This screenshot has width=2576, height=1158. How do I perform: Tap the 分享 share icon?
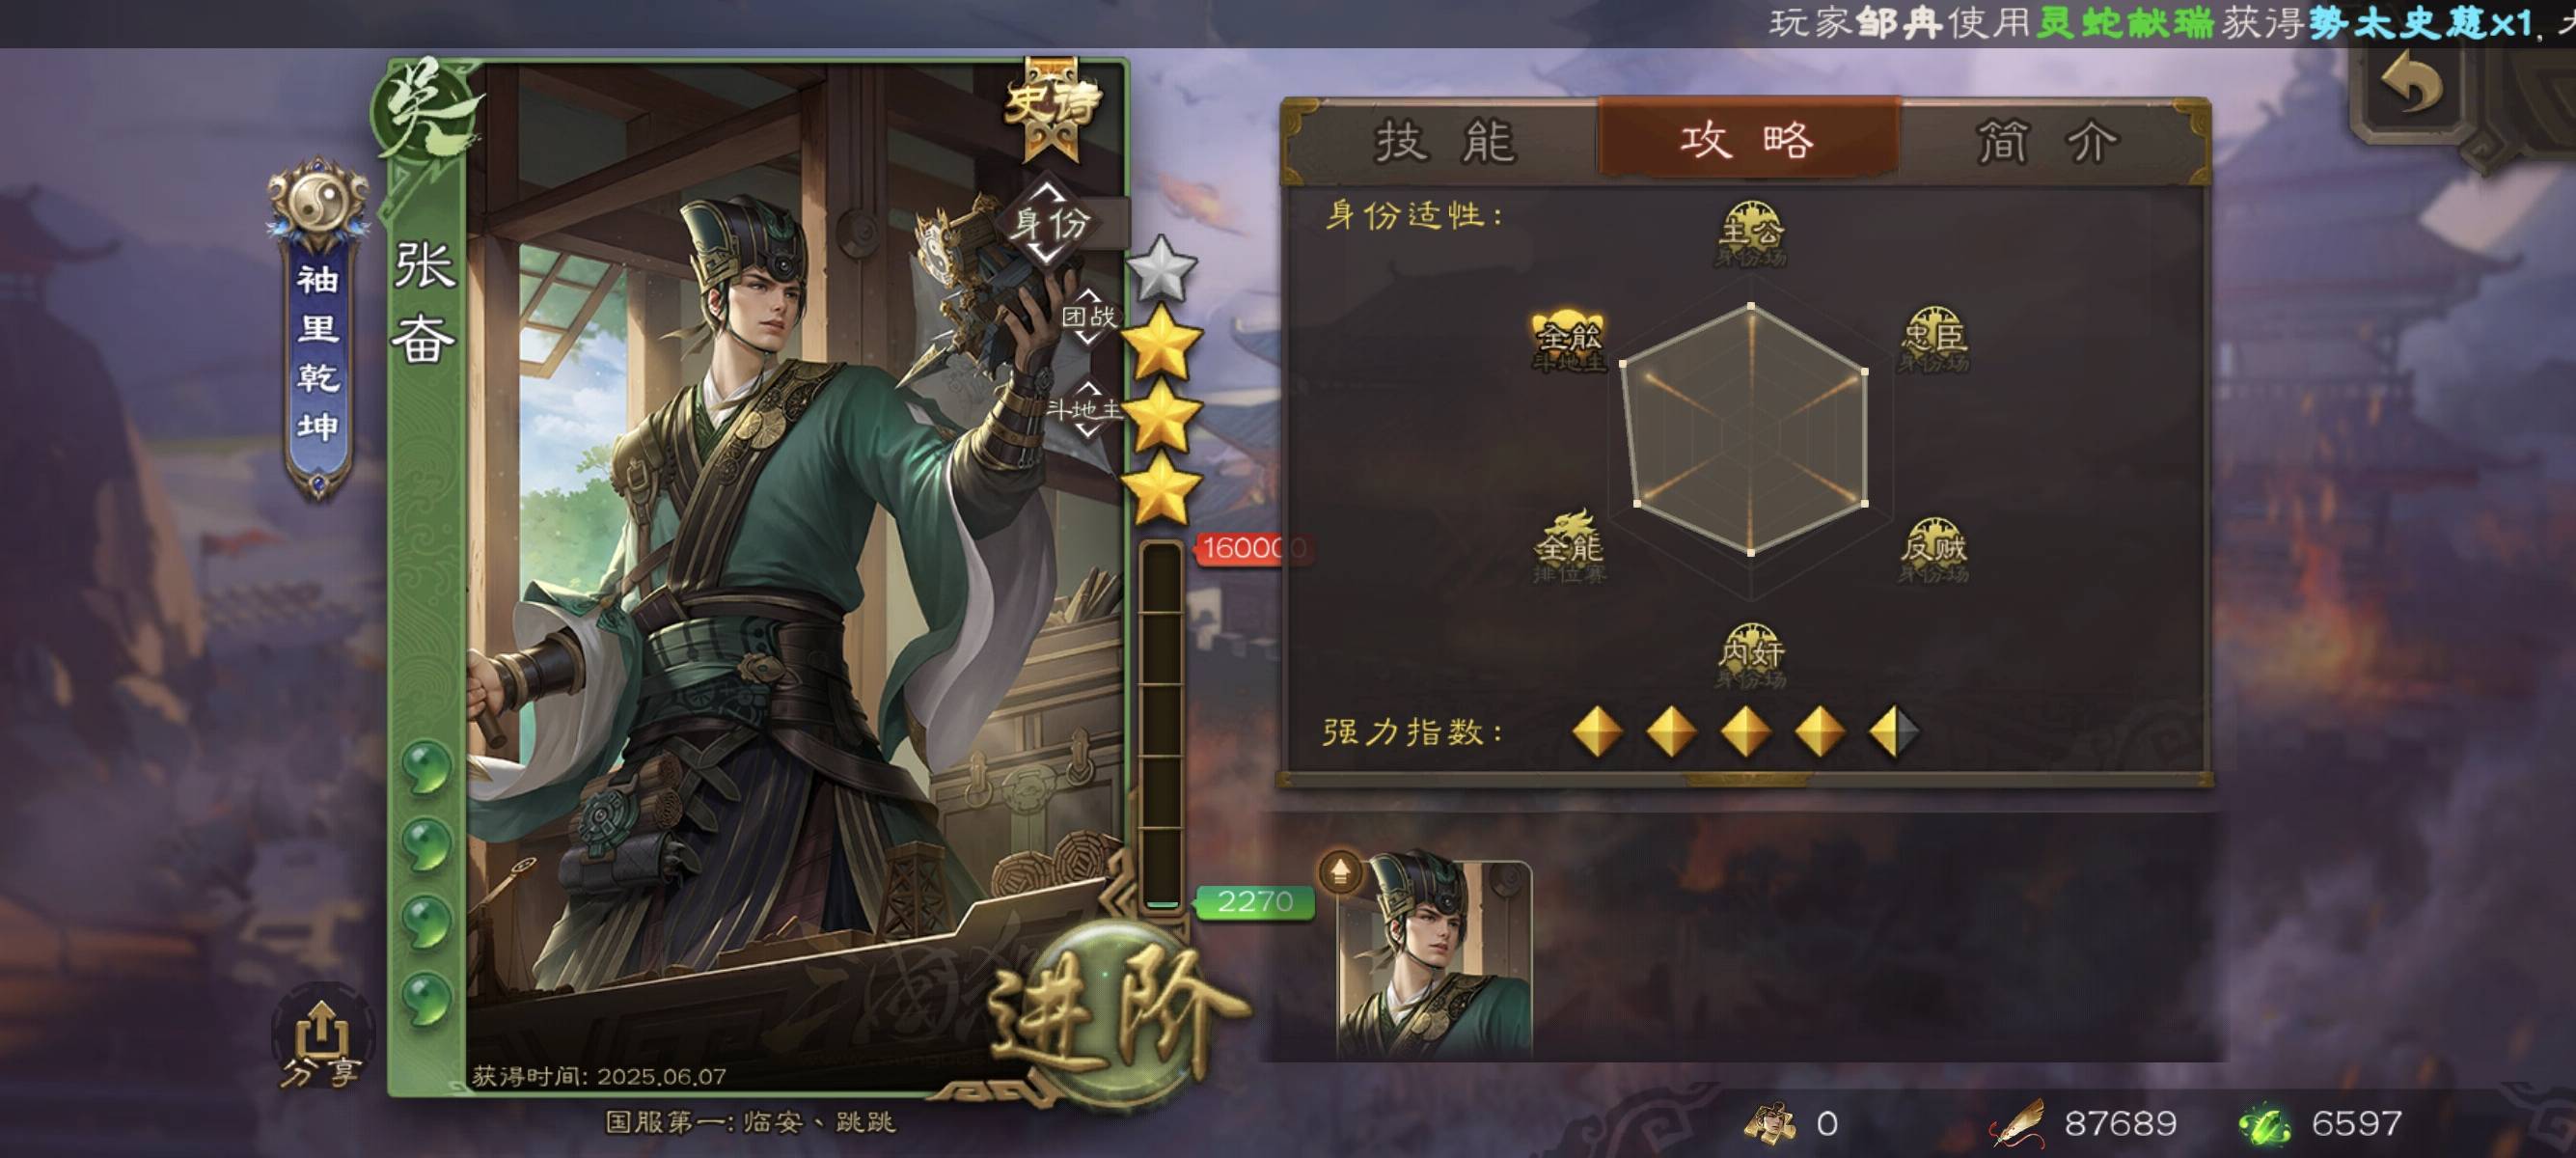320,1042
